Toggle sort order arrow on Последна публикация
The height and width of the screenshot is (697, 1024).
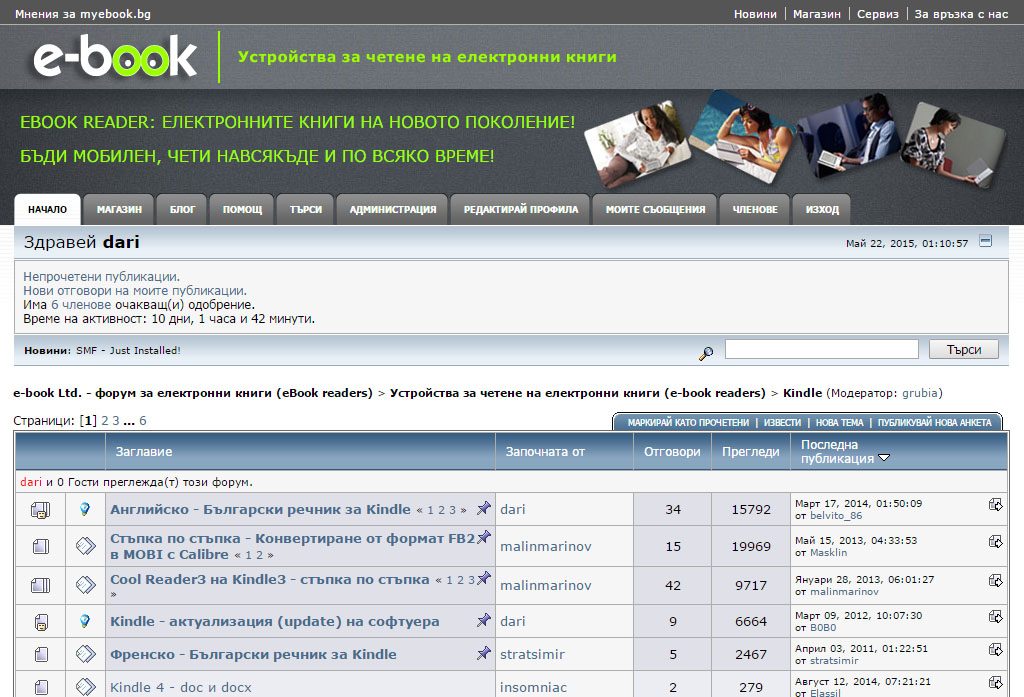pos(884,459)
